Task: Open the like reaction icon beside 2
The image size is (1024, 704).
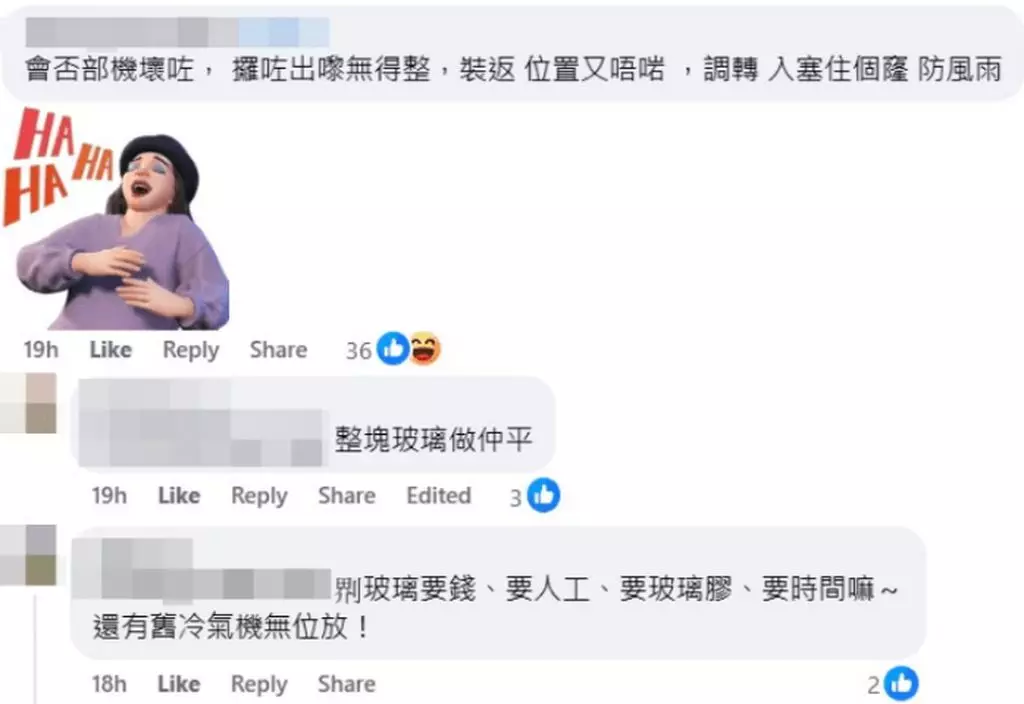Action: [902, 683]
